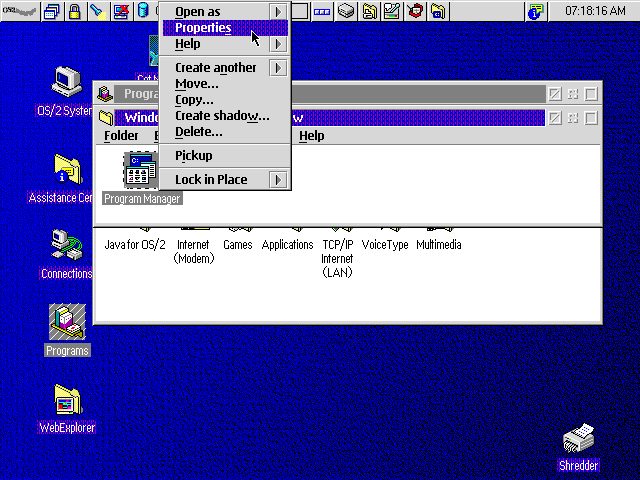Open the drive icon in WarpCenter tray
The image size is (640, 480).
coord(346,11)
